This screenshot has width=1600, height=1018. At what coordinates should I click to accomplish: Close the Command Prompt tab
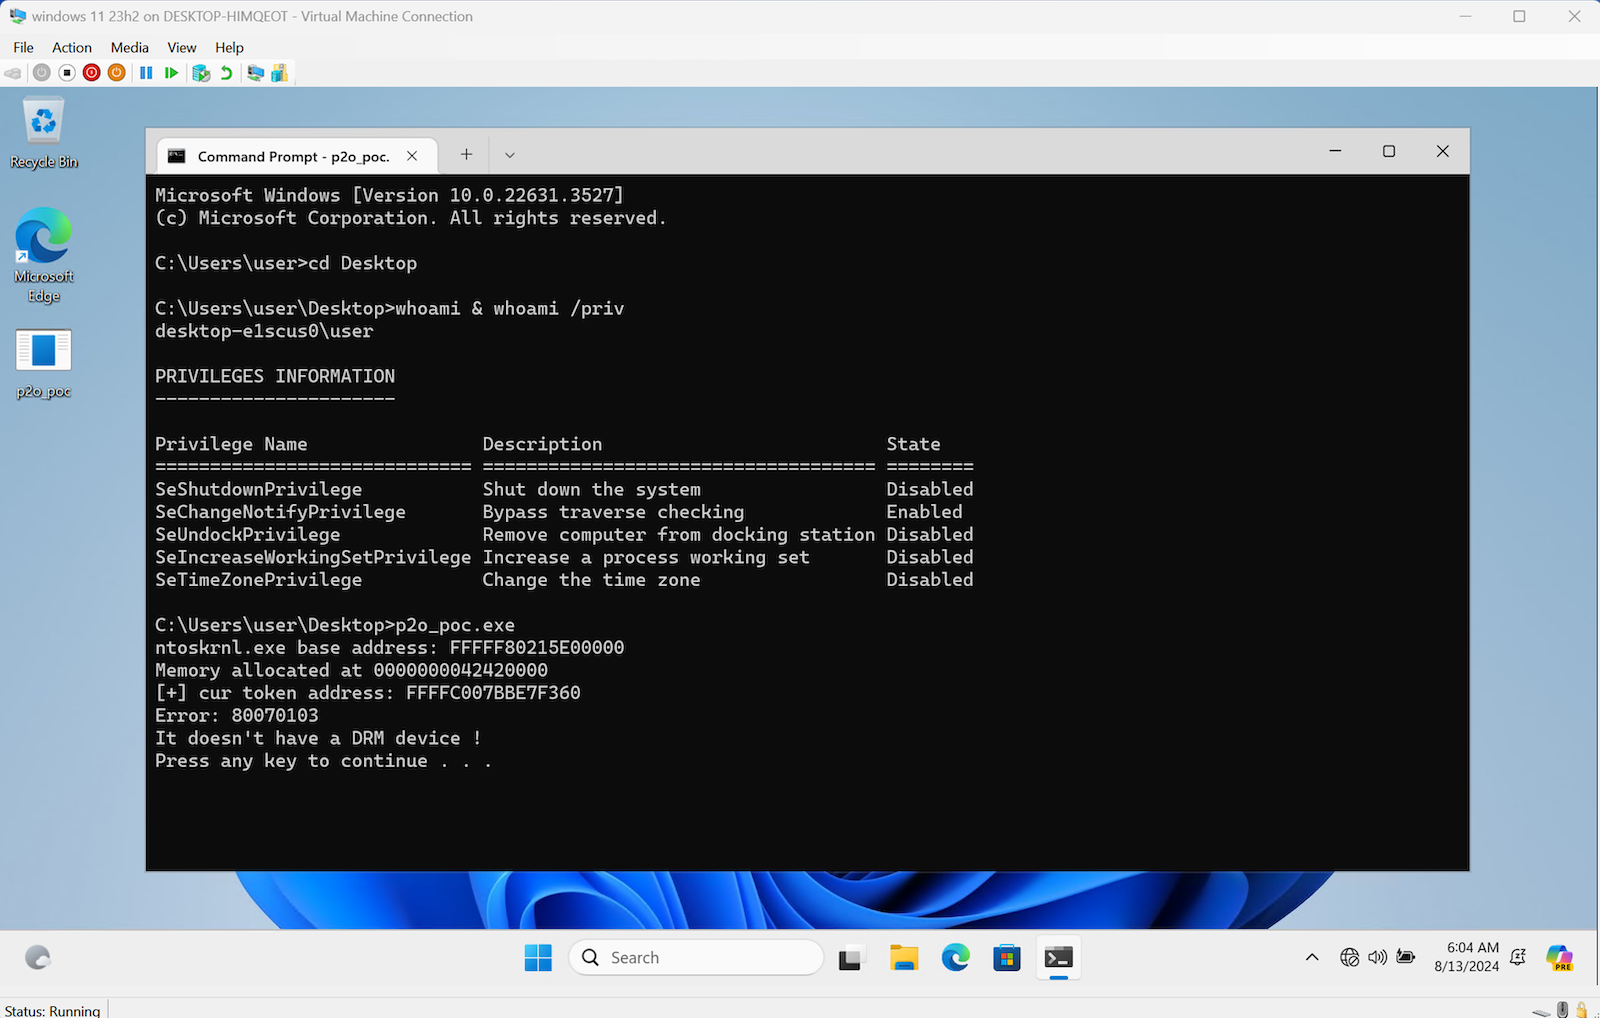click(x=412, y=156)
